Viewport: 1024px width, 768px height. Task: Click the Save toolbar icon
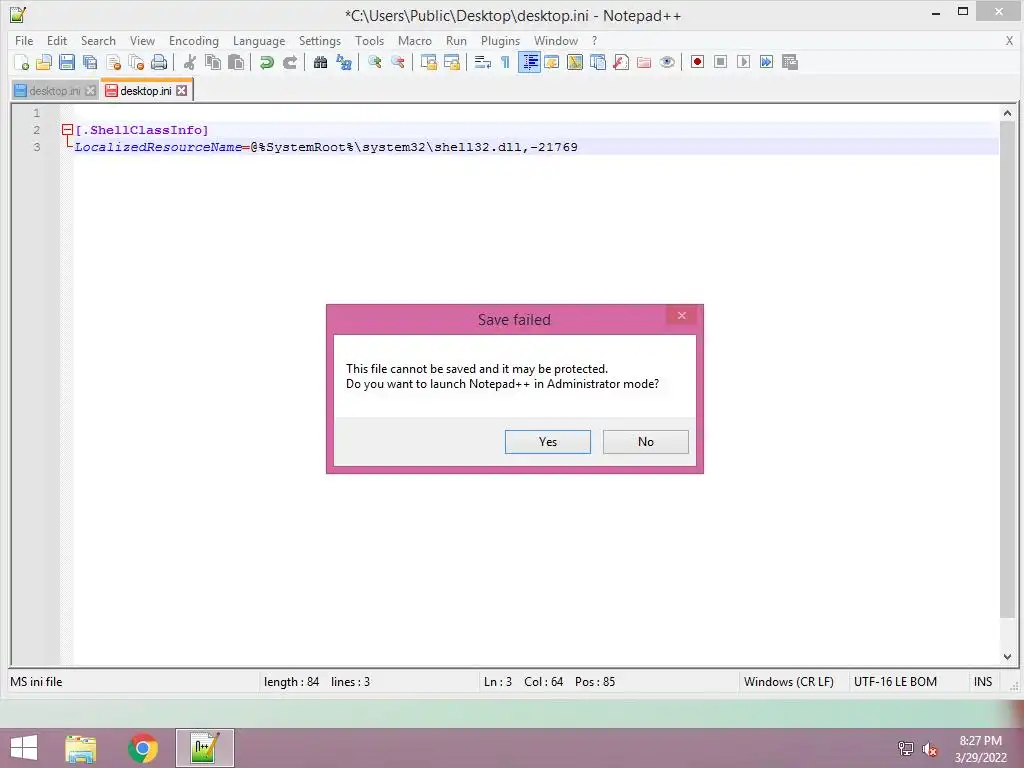tap(67, 62)
